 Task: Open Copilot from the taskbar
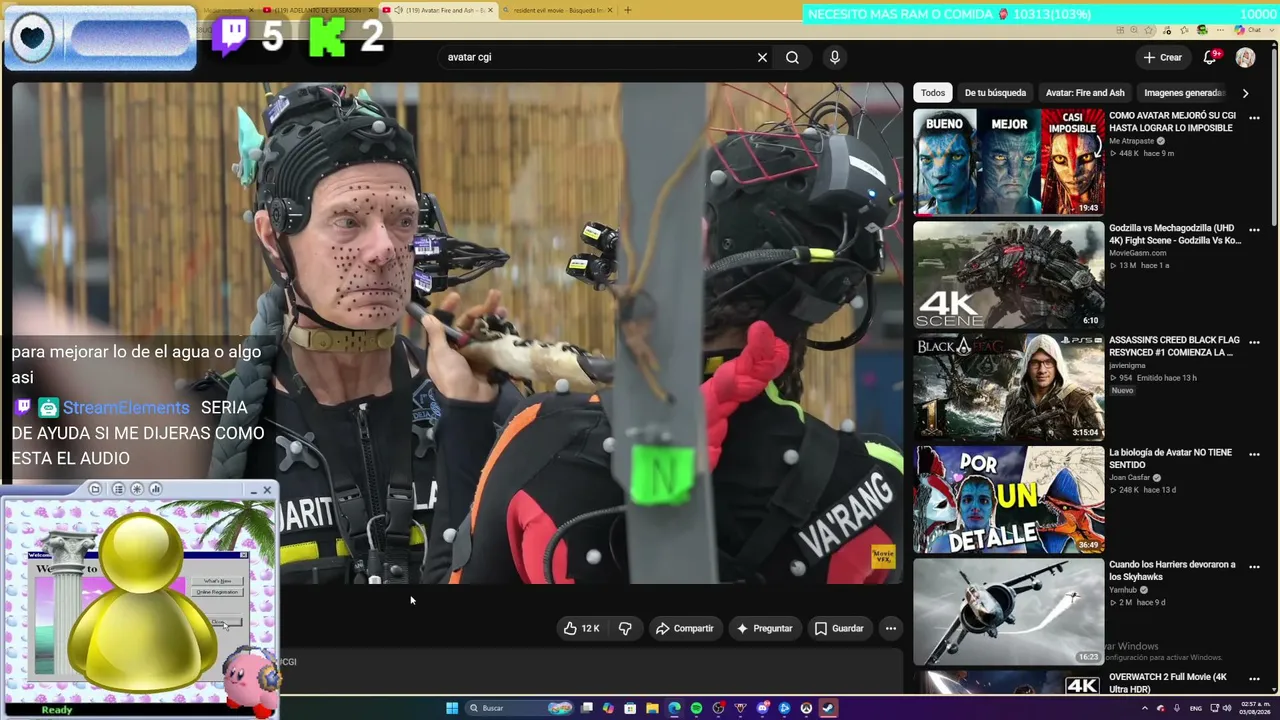[608, 708]
